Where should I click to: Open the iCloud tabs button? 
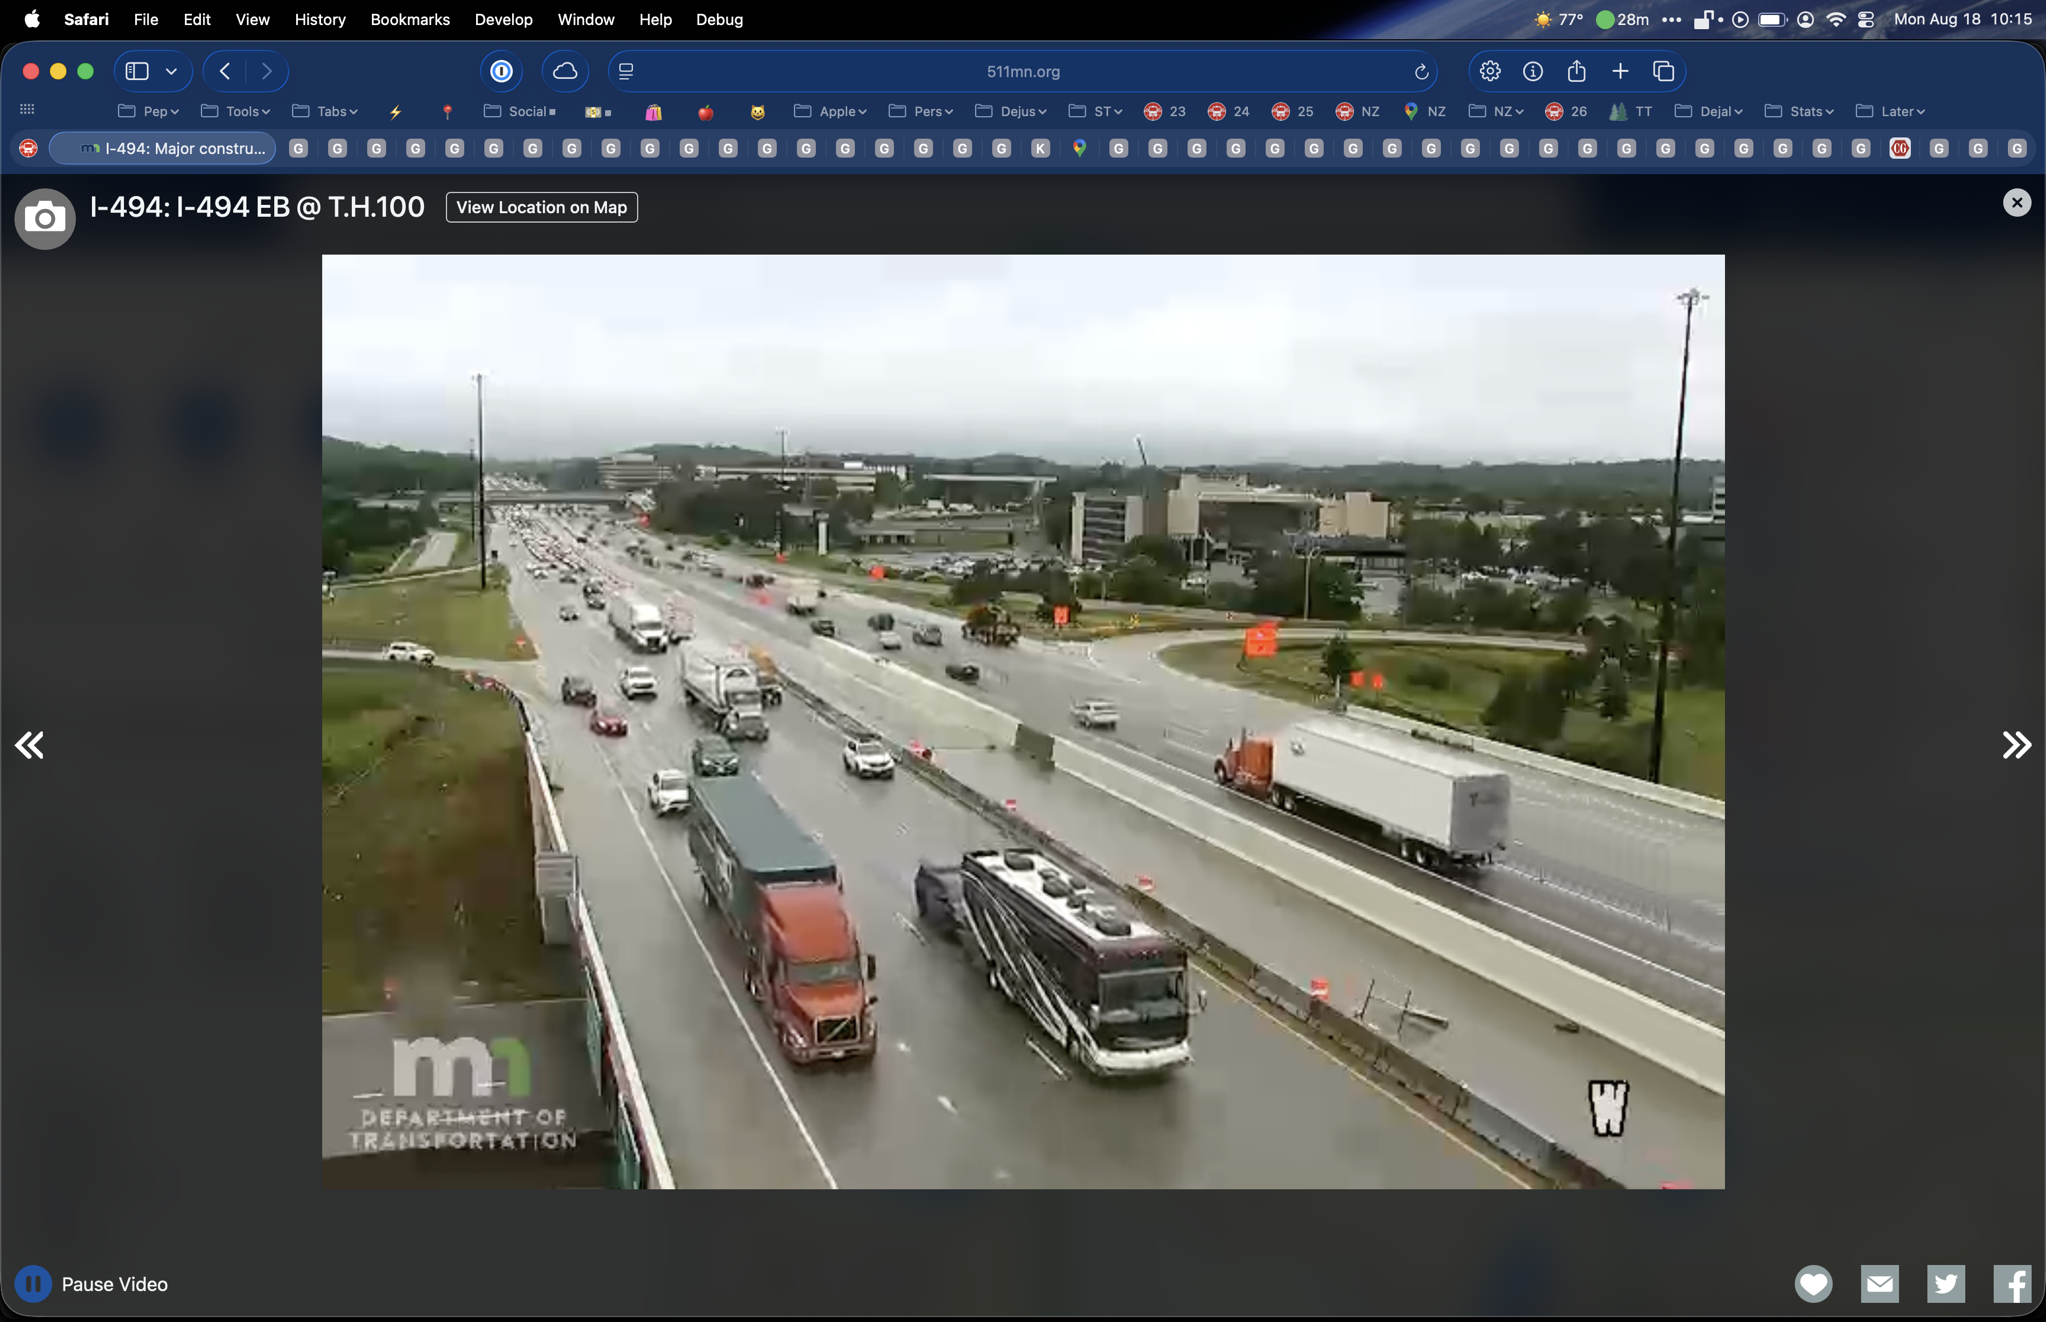565,71
